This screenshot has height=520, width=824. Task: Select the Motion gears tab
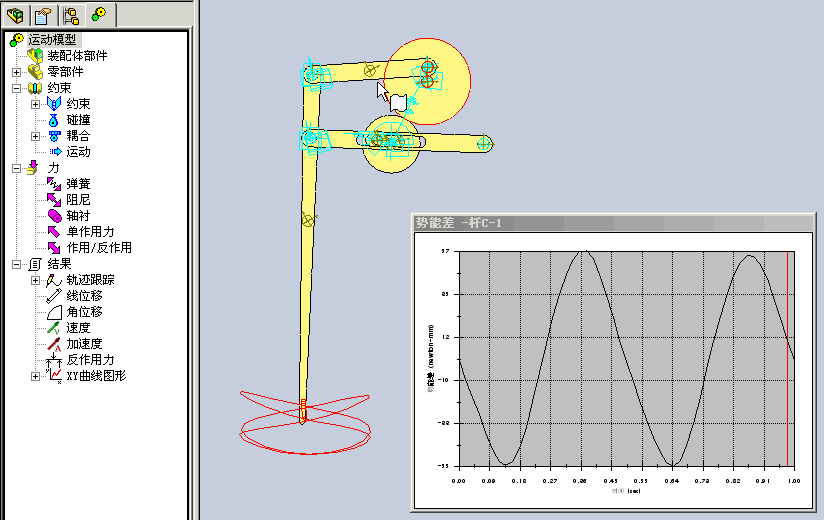point(99,15)
